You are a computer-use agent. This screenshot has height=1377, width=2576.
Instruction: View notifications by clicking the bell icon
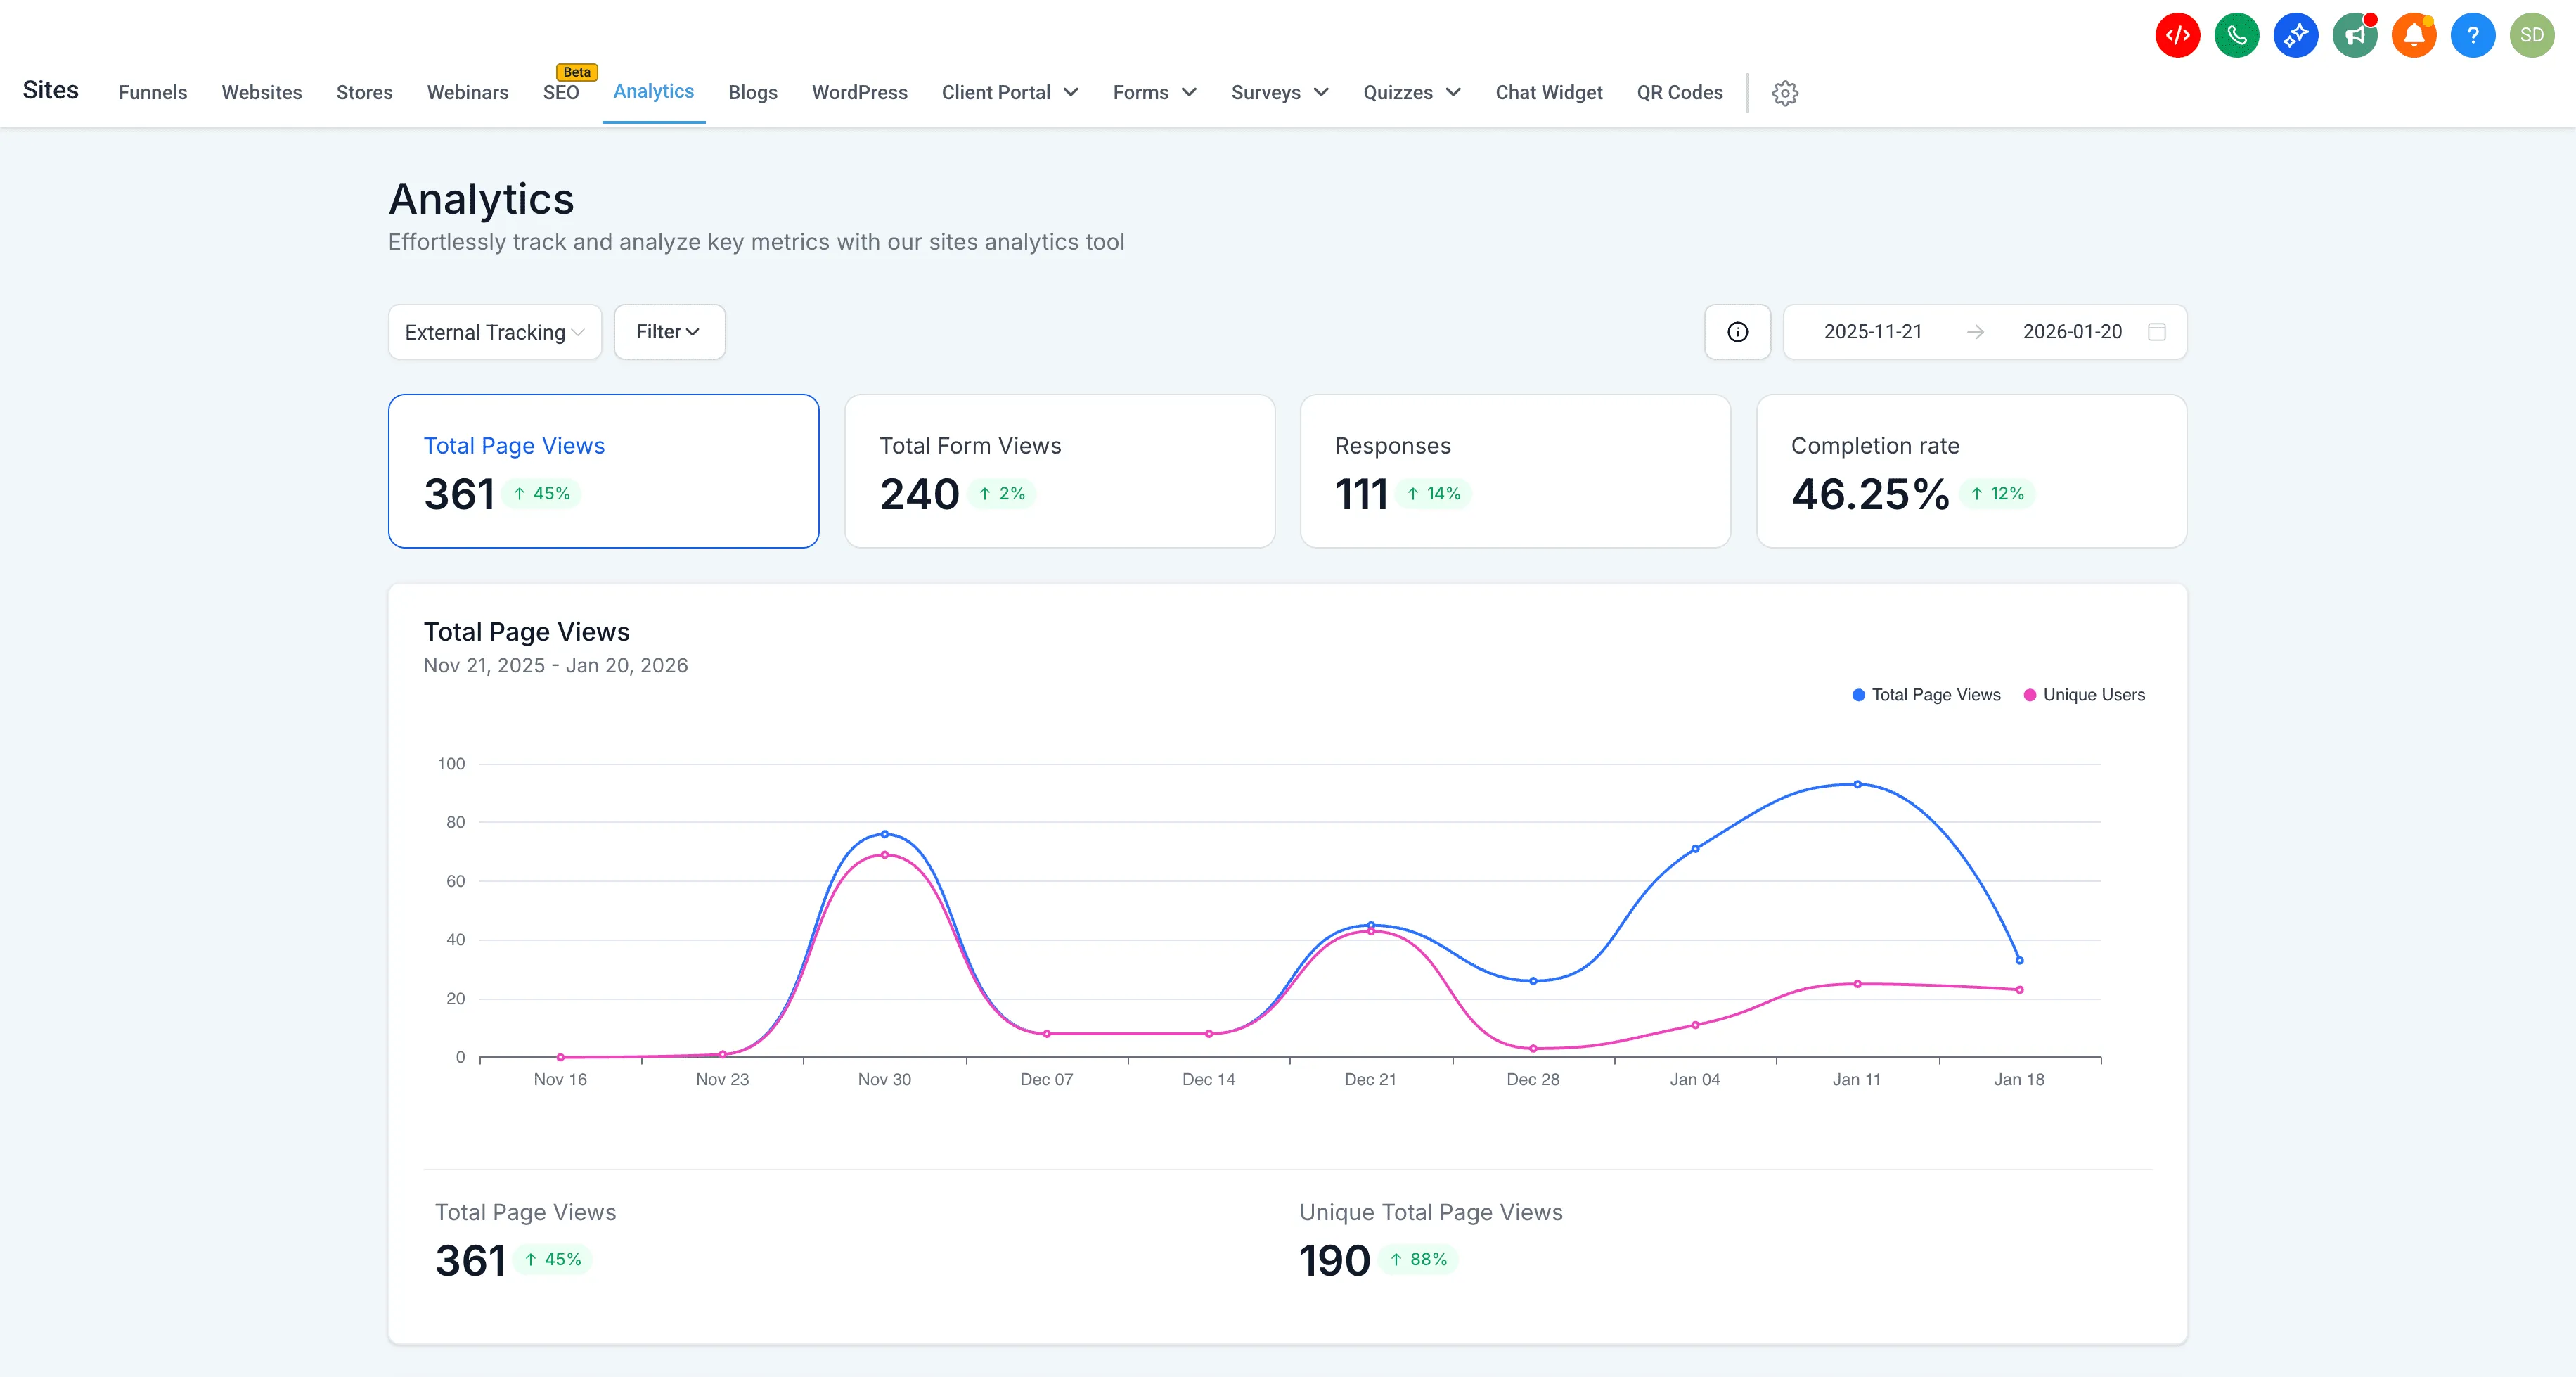[x=2414, y=35]
